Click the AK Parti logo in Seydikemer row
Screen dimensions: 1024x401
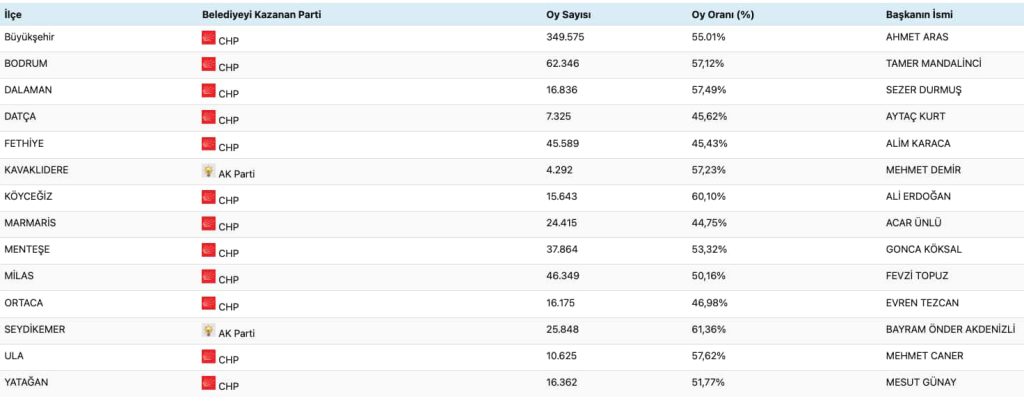pos(208,330)
